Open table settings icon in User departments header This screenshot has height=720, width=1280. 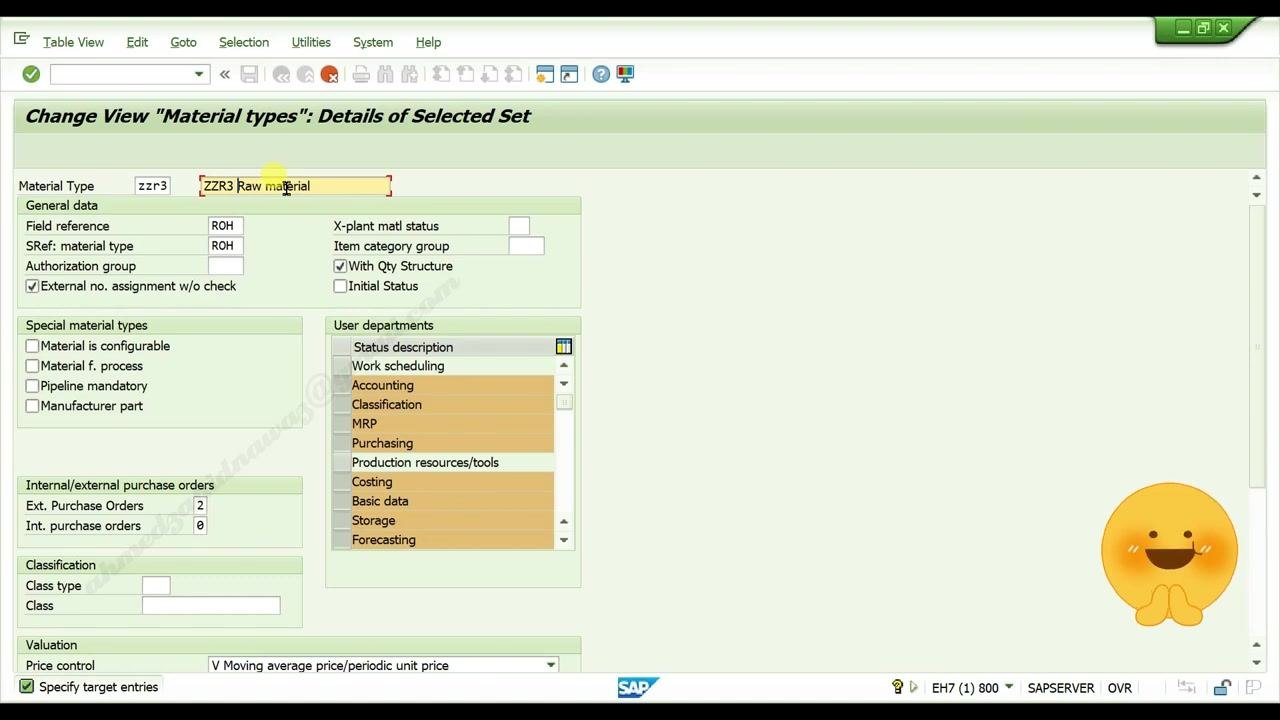(564, 346)
